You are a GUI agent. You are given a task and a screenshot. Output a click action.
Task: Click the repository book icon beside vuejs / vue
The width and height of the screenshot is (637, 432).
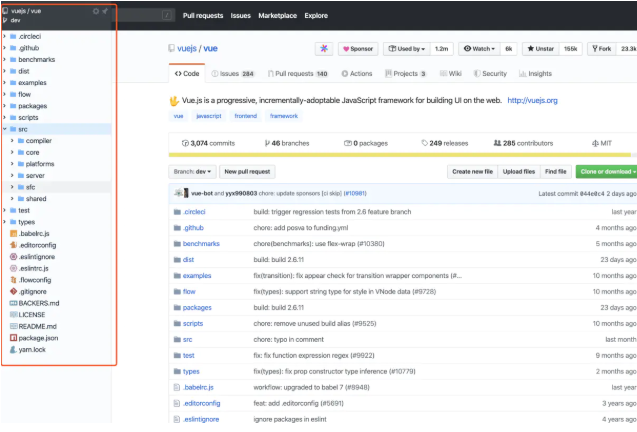point(172,48)
